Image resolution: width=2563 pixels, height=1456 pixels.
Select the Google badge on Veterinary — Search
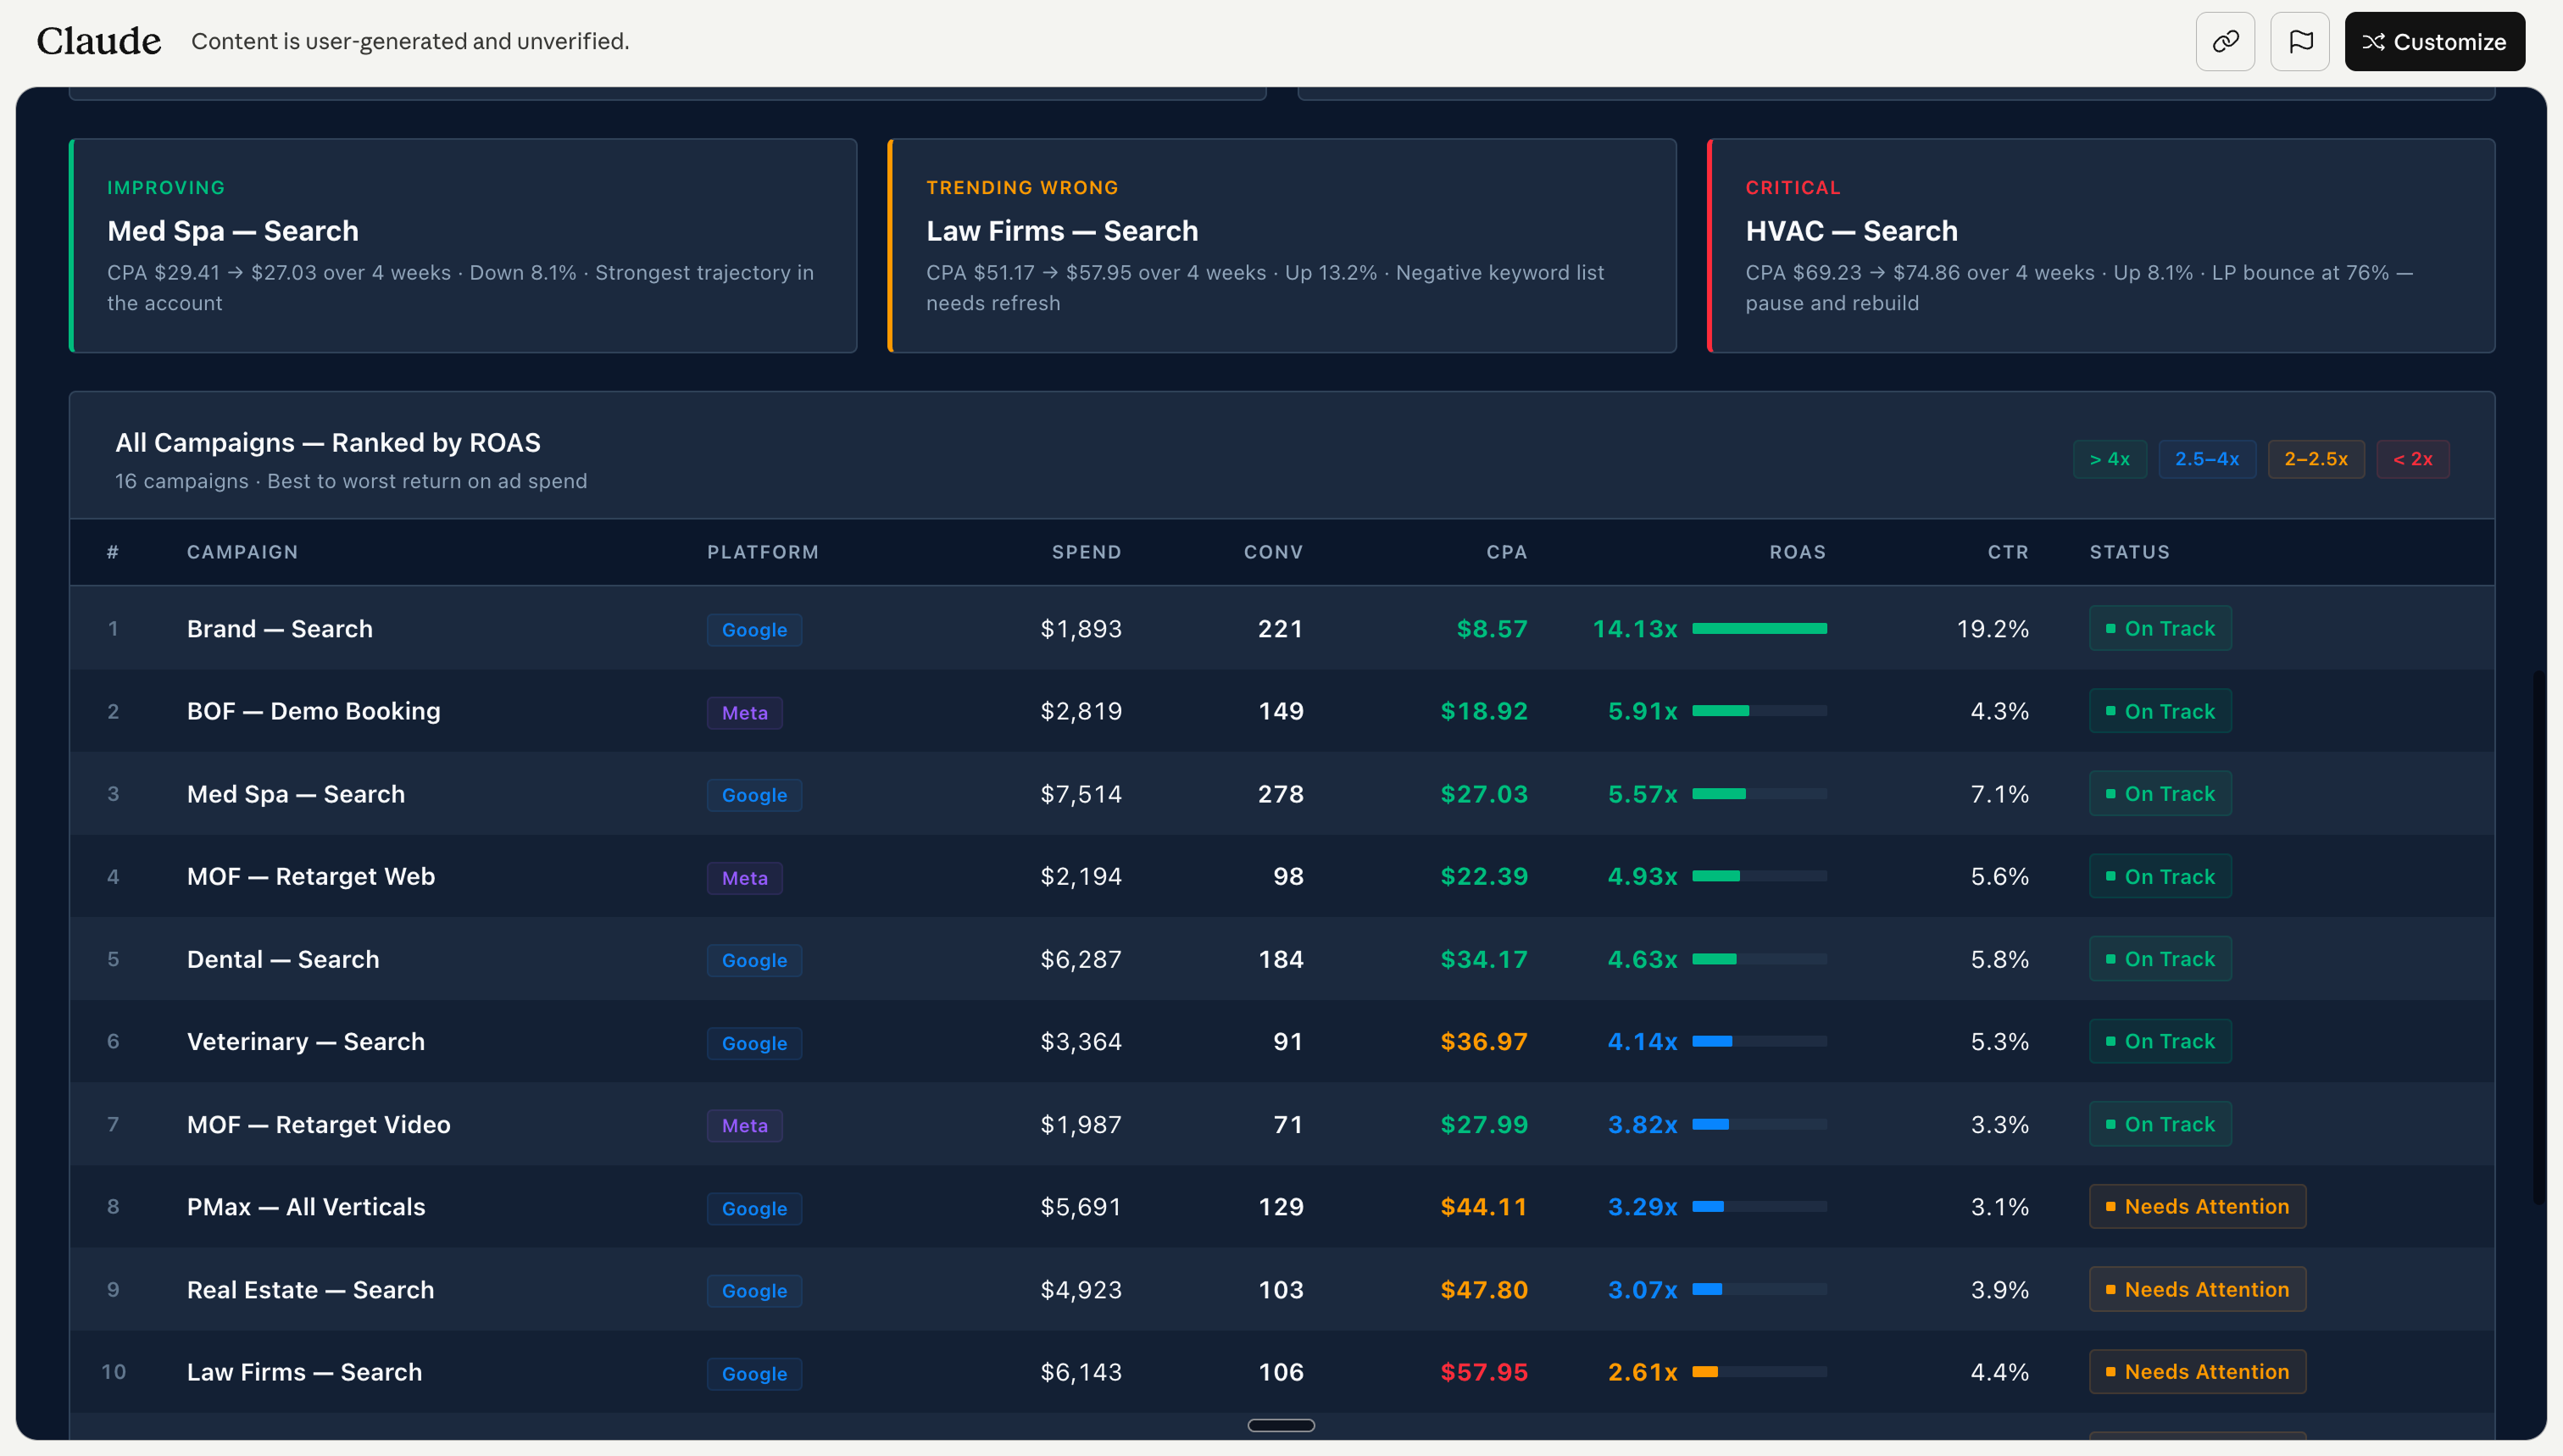pos(754,1043)
